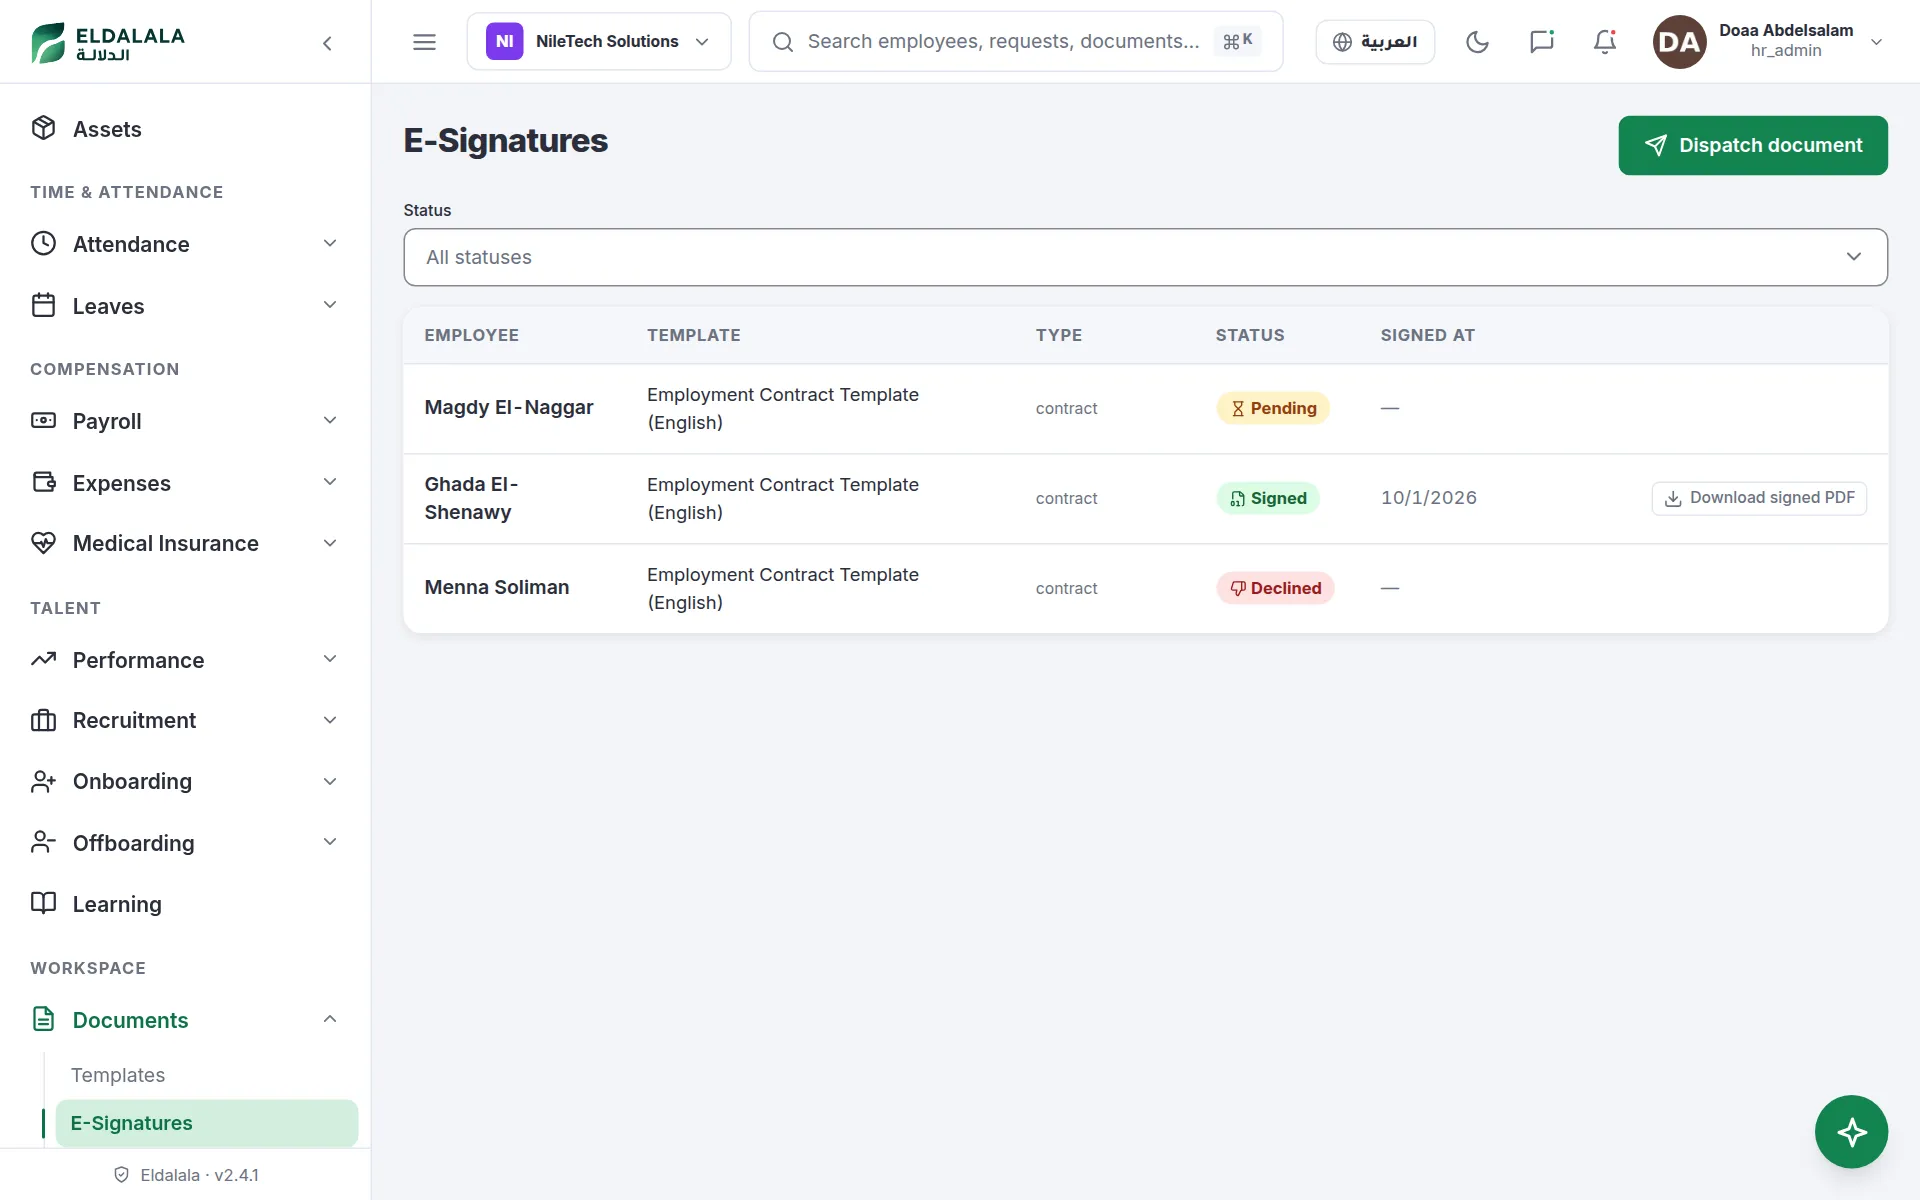Open the NileTech Solutions company switcher

(x=599, y=42)
